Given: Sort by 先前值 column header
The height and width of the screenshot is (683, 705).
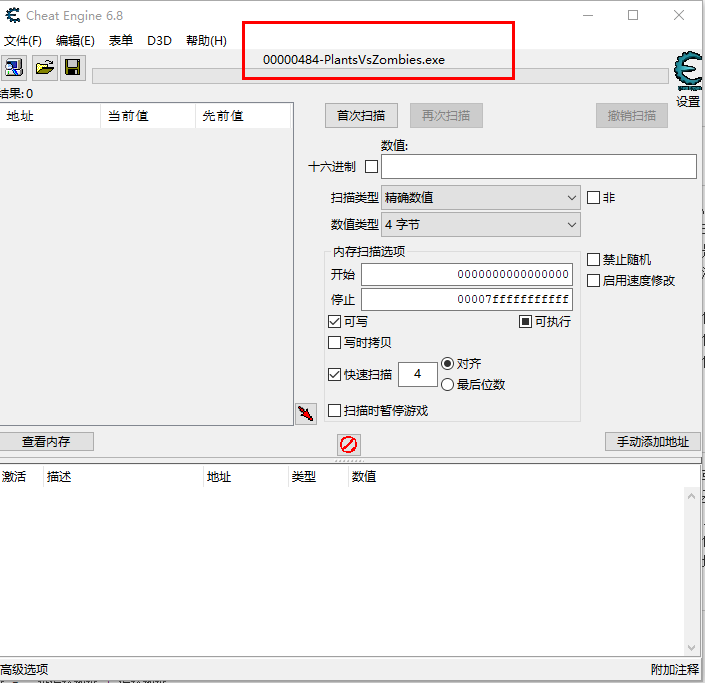Looking at the screenshot, I should pyautogui.click(x=243, y=116).
